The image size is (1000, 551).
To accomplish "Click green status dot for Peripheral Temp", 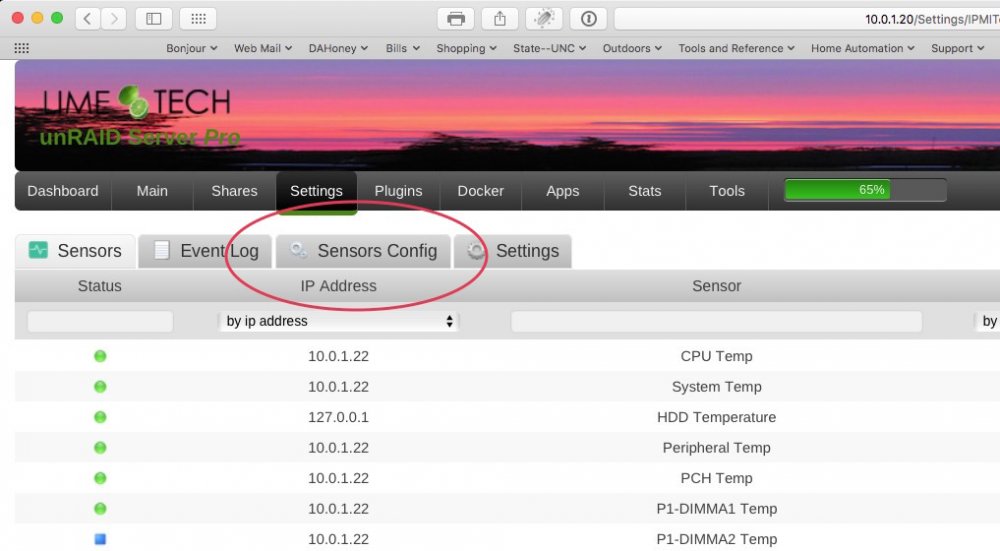I will tap(100, 448).
